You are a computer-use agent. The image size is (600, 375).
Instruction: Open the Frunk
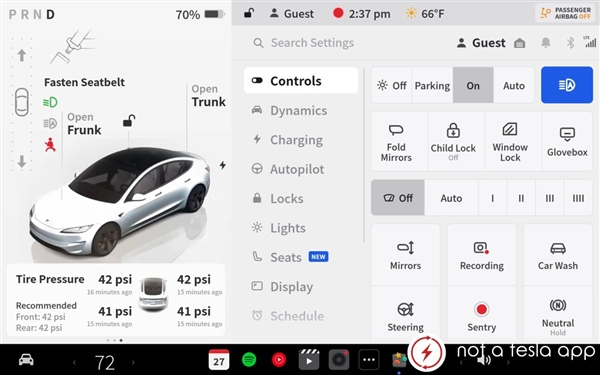coord(84,124)
